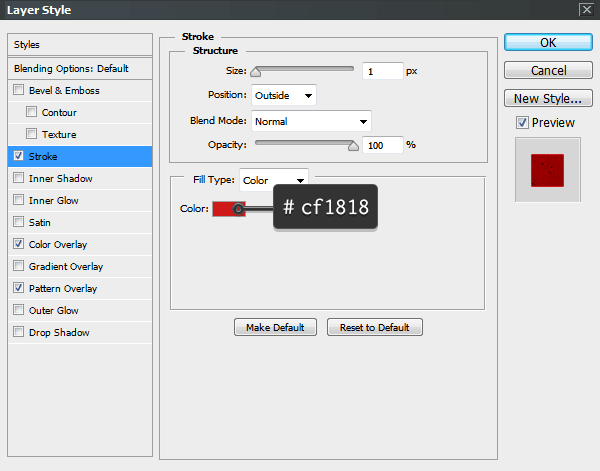This screenshot has width=600, height=471.
Task: Click the Opacity value input field
Action: click(x=383, y=145)
